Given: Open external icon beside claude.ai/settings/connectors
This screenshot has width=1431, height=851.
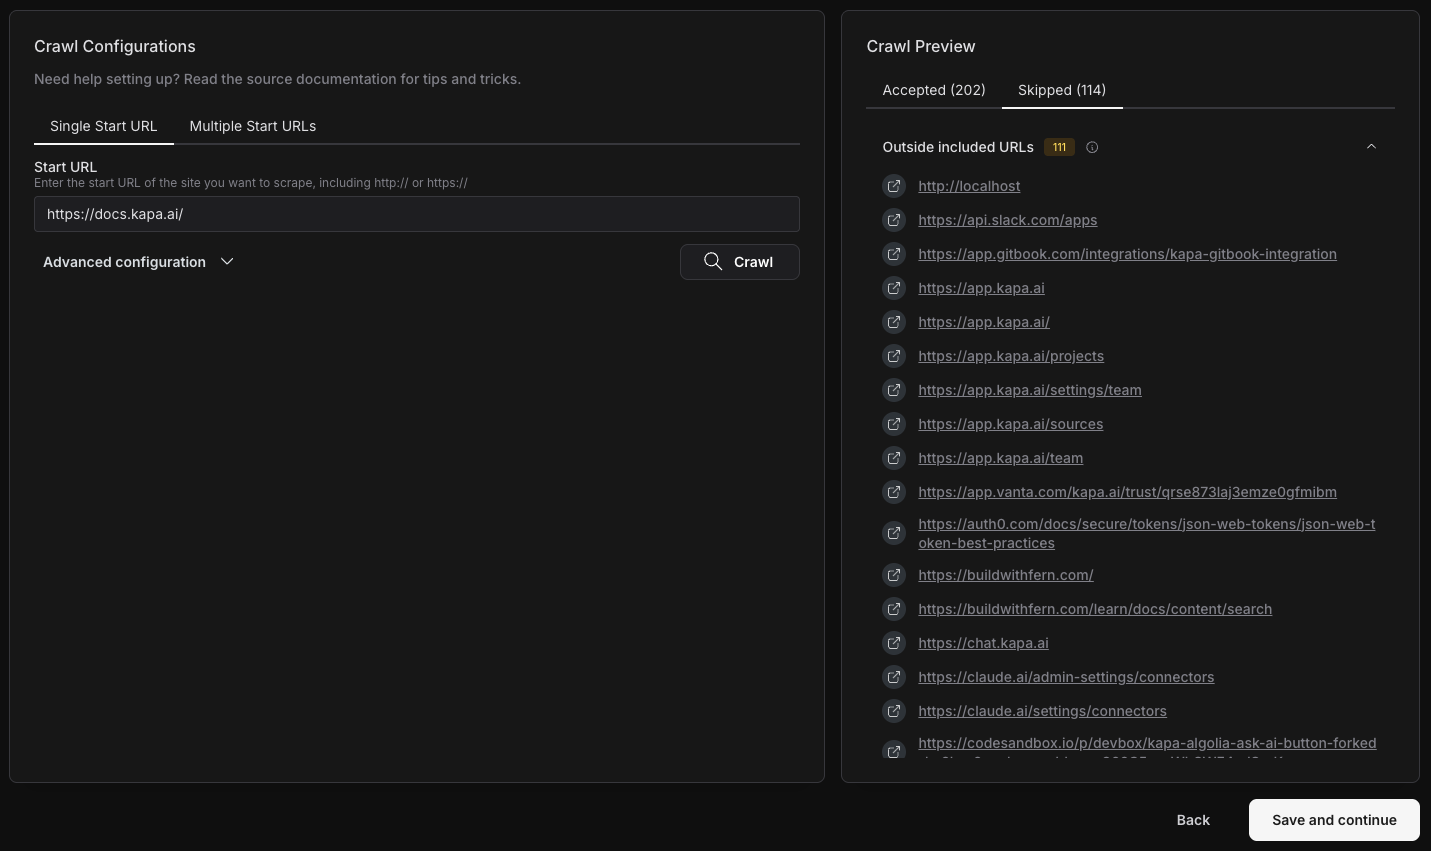Looking at the screenshot, I should coord(894,711).
